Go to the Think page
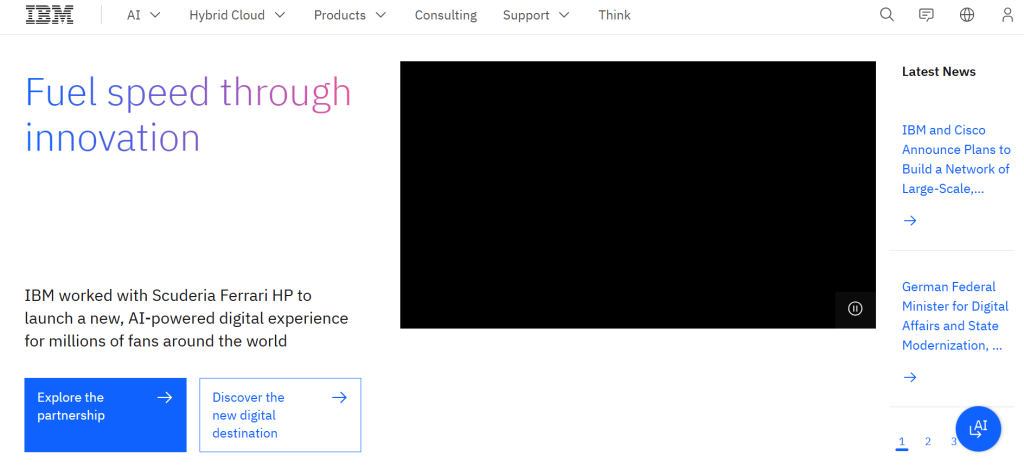Viewport: 1024px width, 469px height. click(x=614, y=15)
